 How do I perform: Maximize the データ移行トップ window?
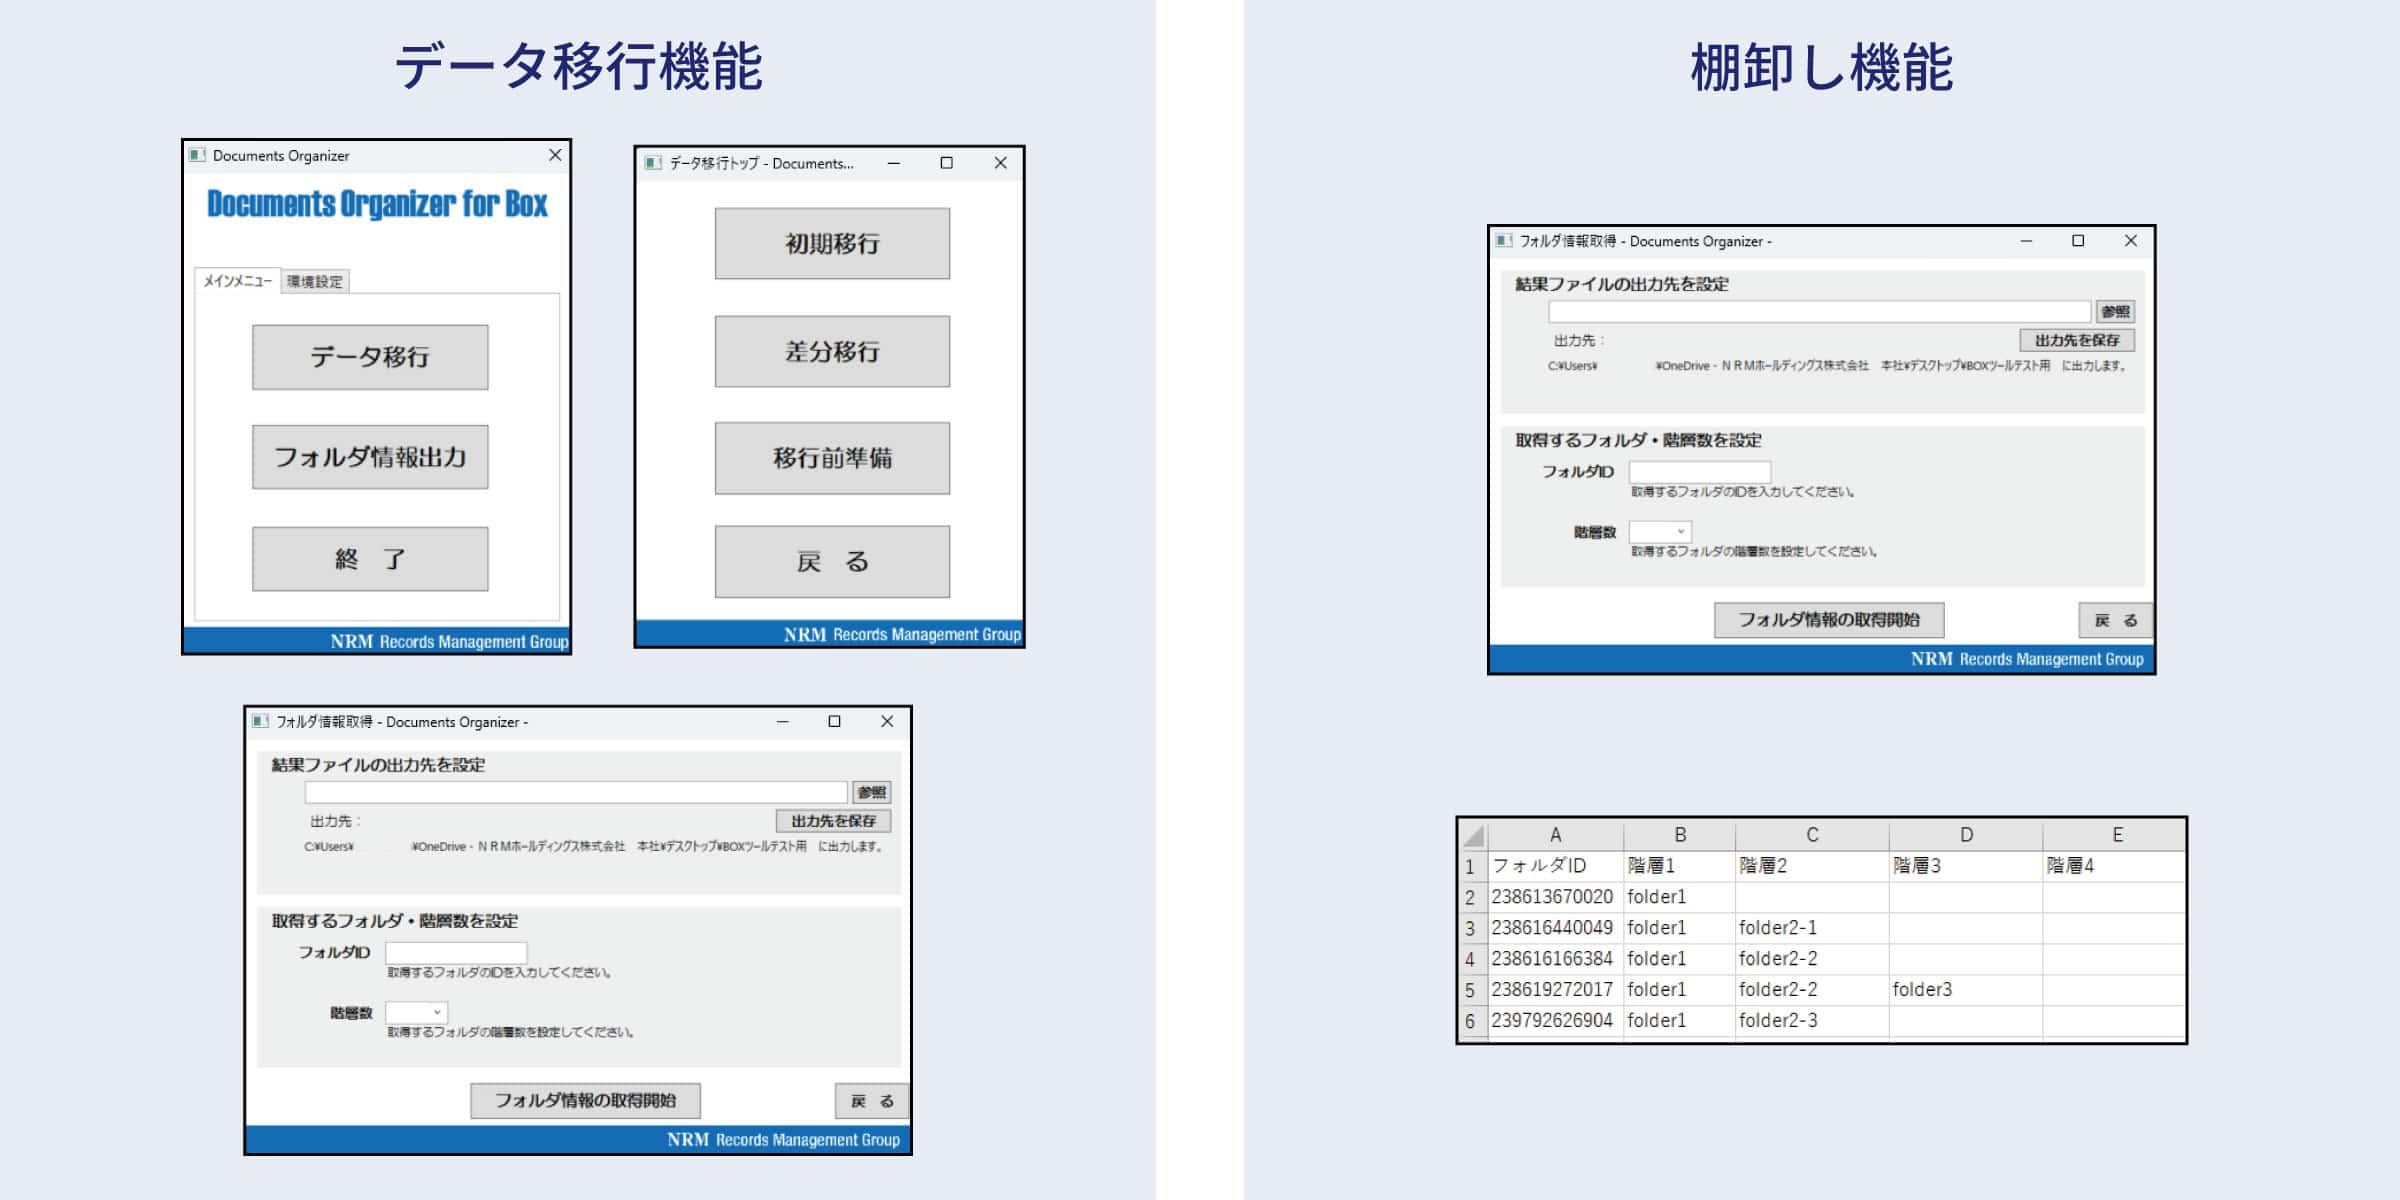point(946,163)
